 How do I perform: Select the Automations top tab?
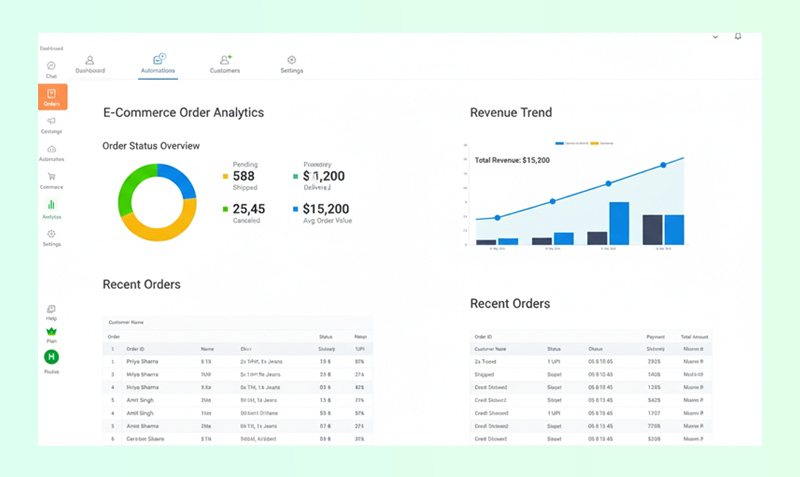tap(158, 64)
